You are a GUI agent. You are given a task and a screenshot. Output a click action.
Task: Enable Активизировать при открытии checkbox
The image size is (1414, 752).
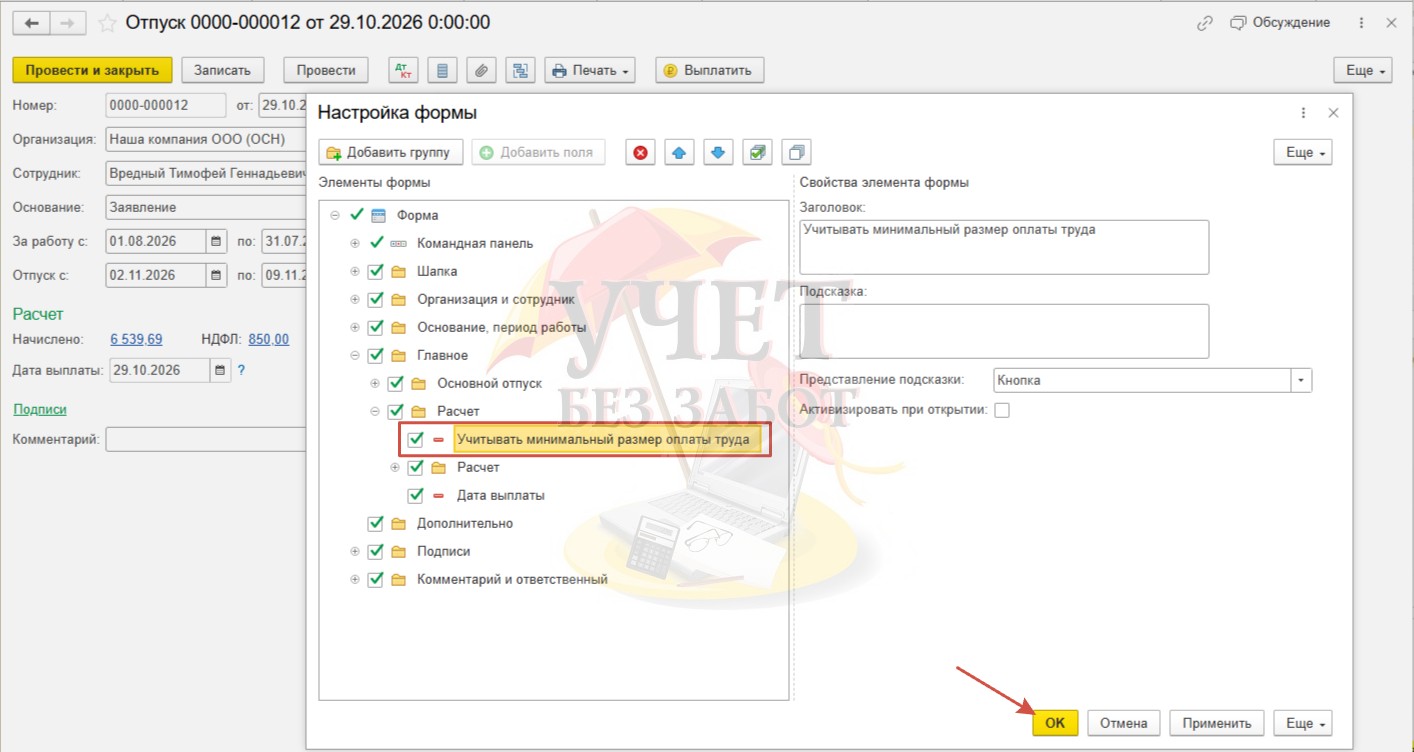pos(1002,410)
